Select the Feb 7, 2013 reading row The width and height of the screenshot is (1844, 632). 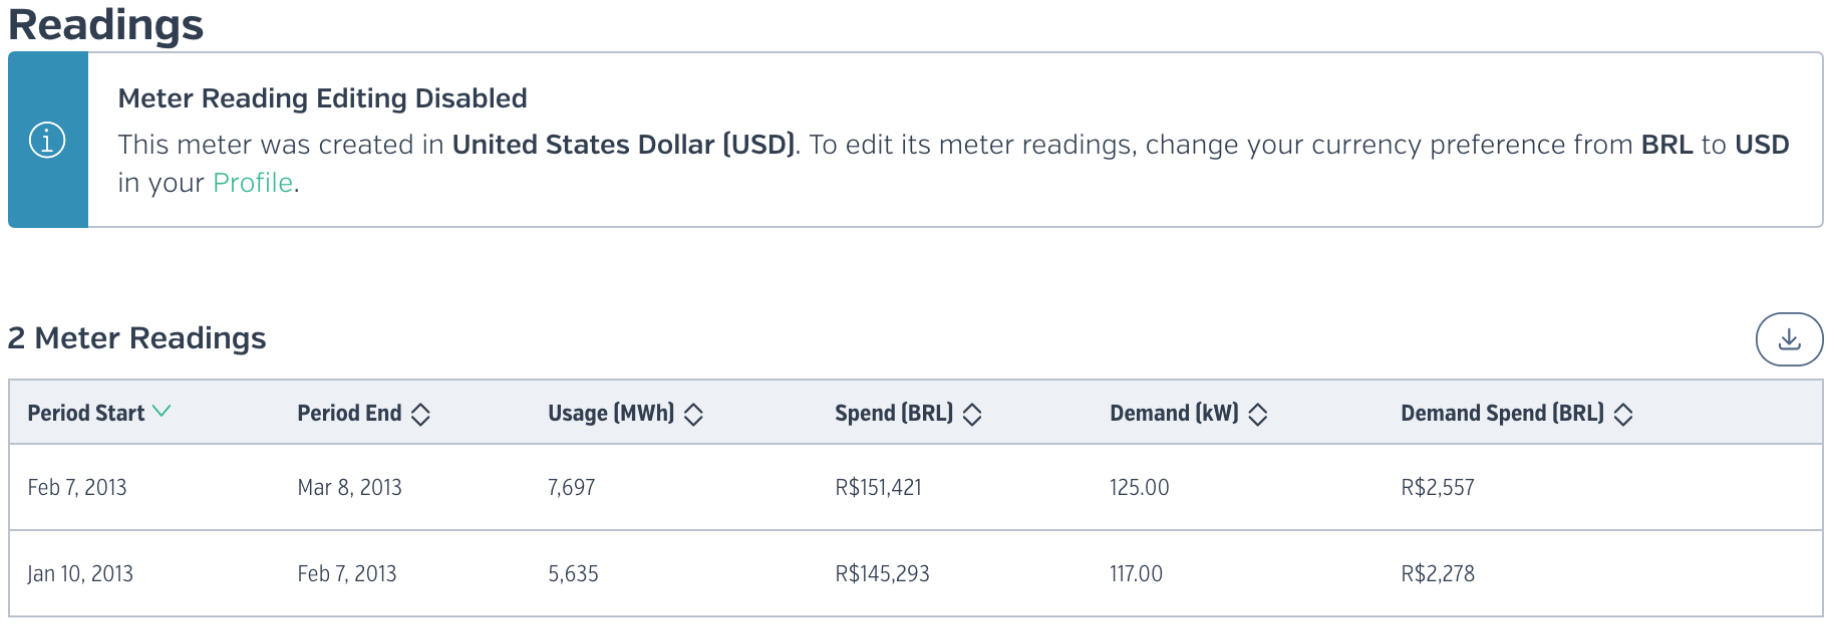point(916,487)
